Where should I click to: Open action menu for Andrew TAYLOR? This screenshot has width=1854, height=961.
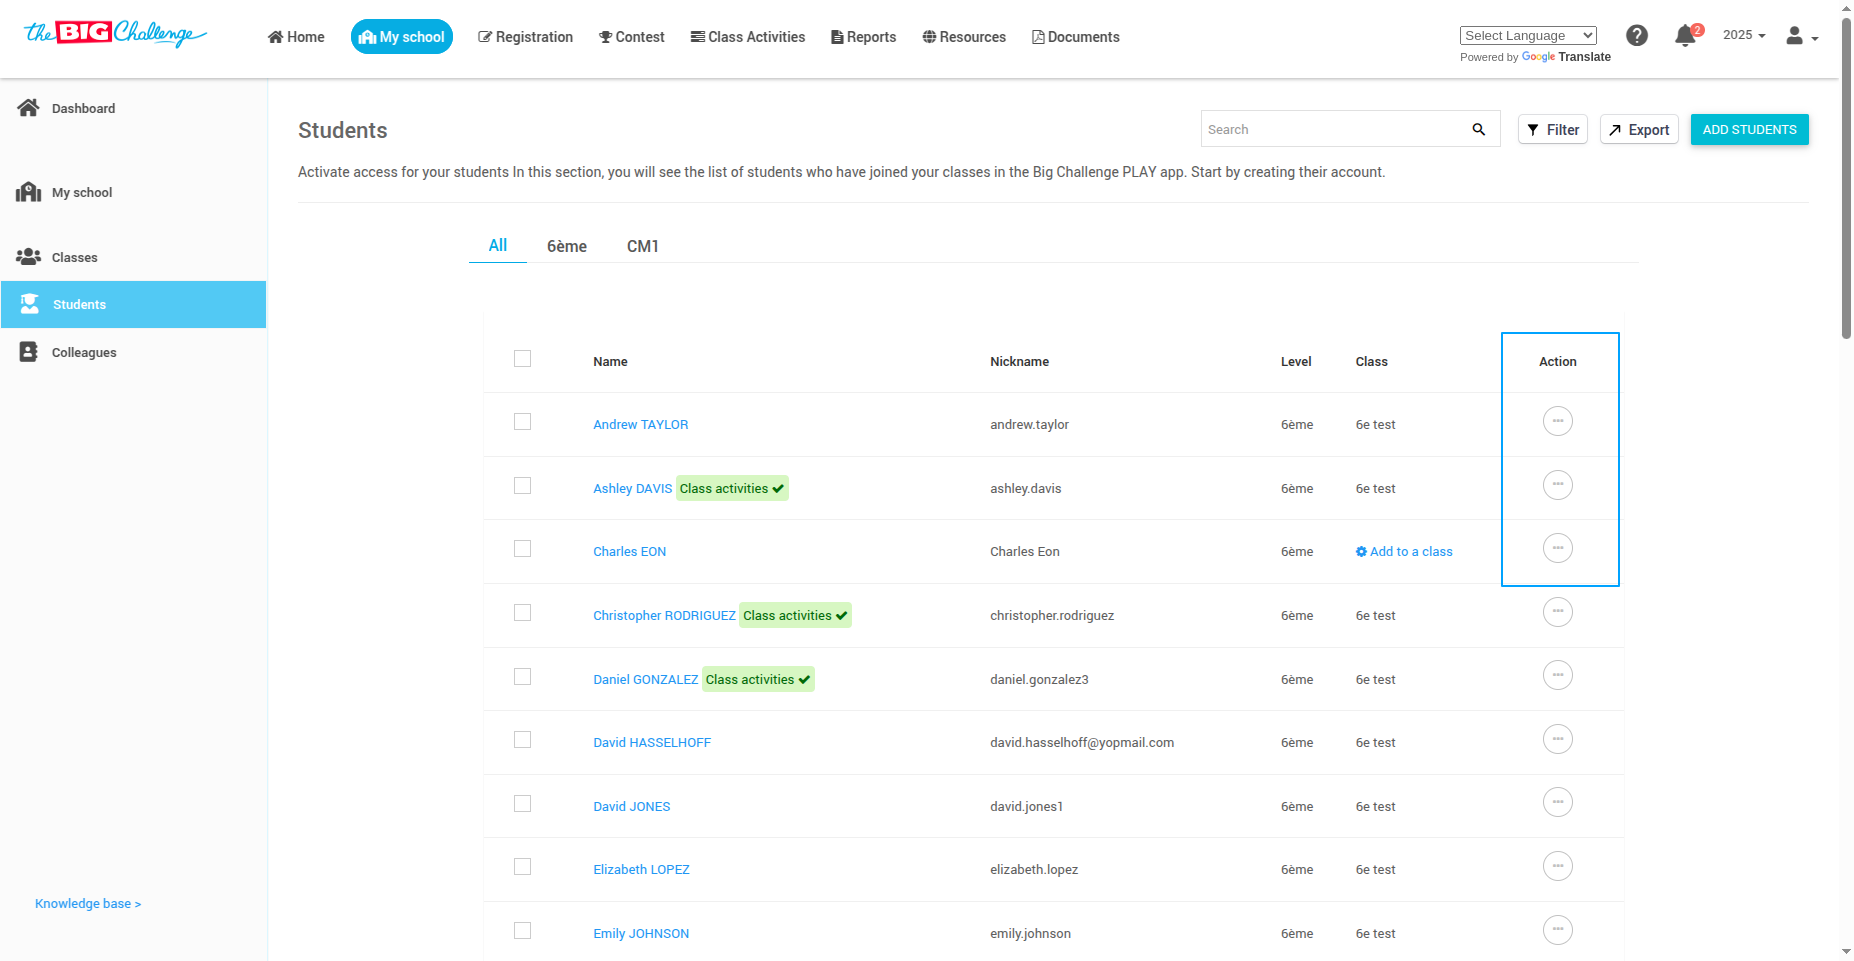(x=1557, y=421)
